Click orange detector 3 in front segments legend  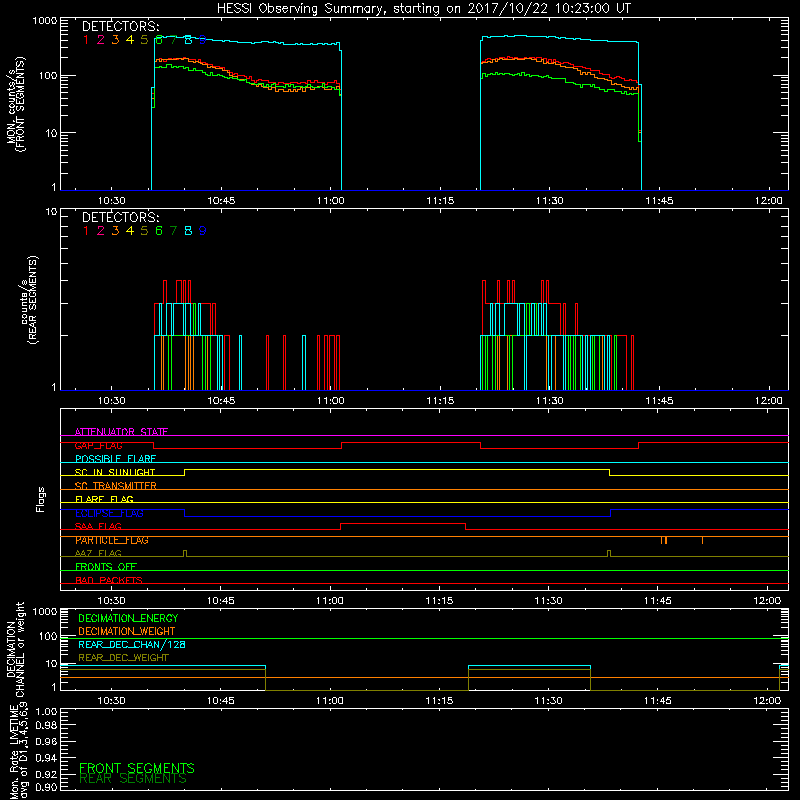(115, 40)
